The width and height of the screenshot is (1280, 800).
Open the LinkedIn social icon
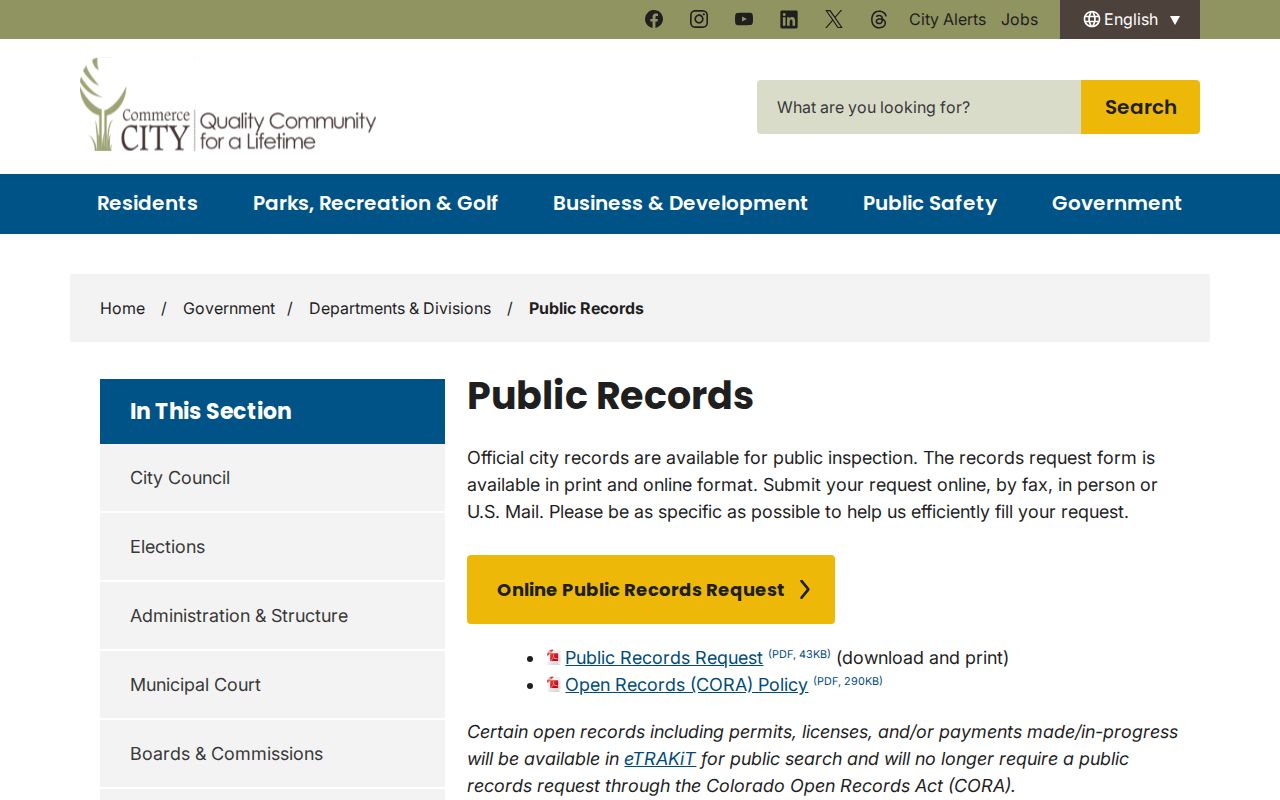coord(789,19)
